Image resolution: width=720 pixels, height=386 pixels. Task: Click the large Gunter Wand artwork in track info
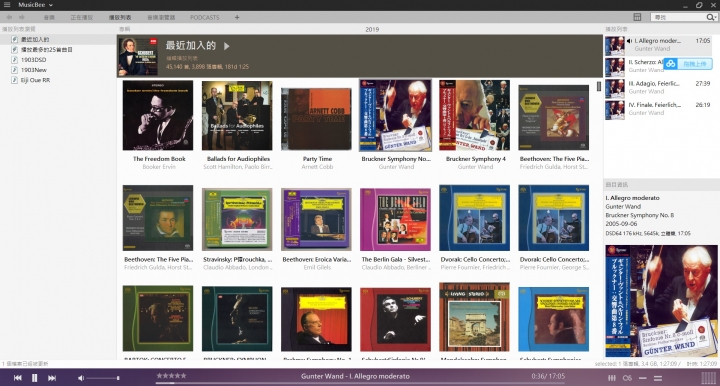[x=661, y=301]
